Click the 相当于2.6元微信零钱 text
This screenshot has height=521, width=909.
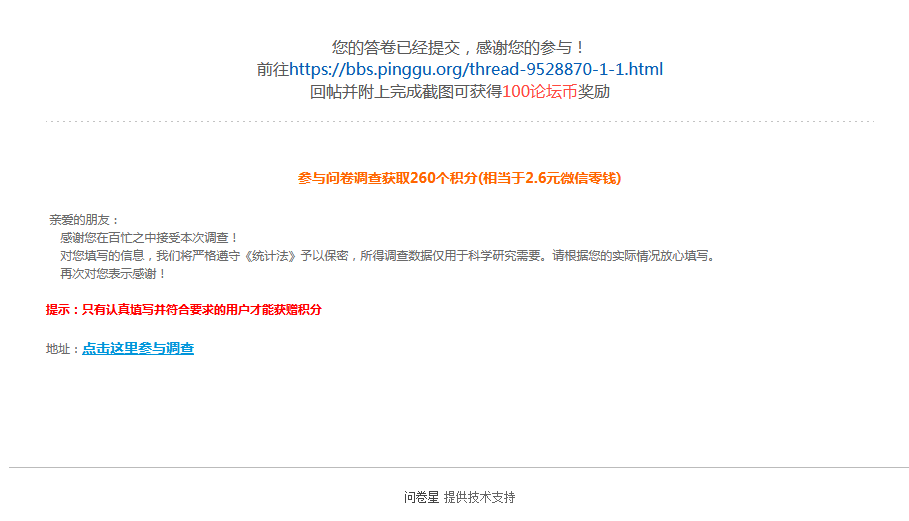550,178
